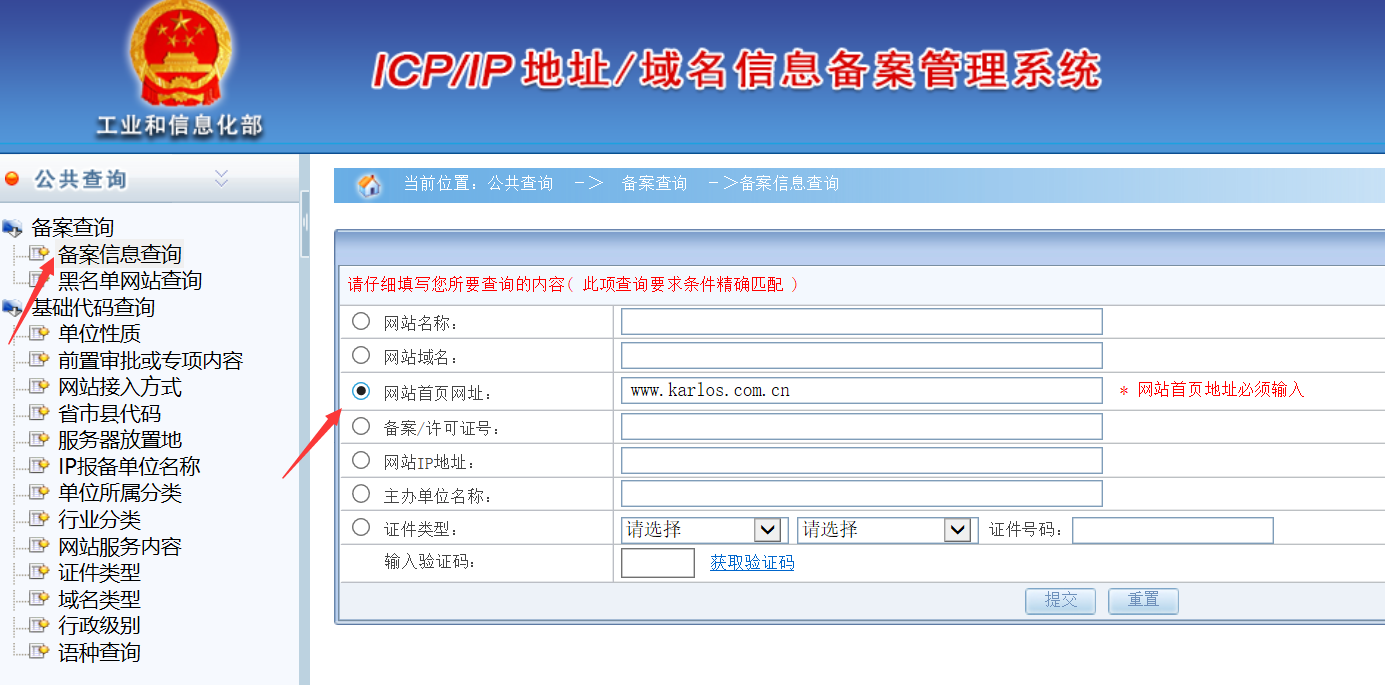Click the 获取验证码 link
This screenshot has width=1385, height=685.
[752, 563]
